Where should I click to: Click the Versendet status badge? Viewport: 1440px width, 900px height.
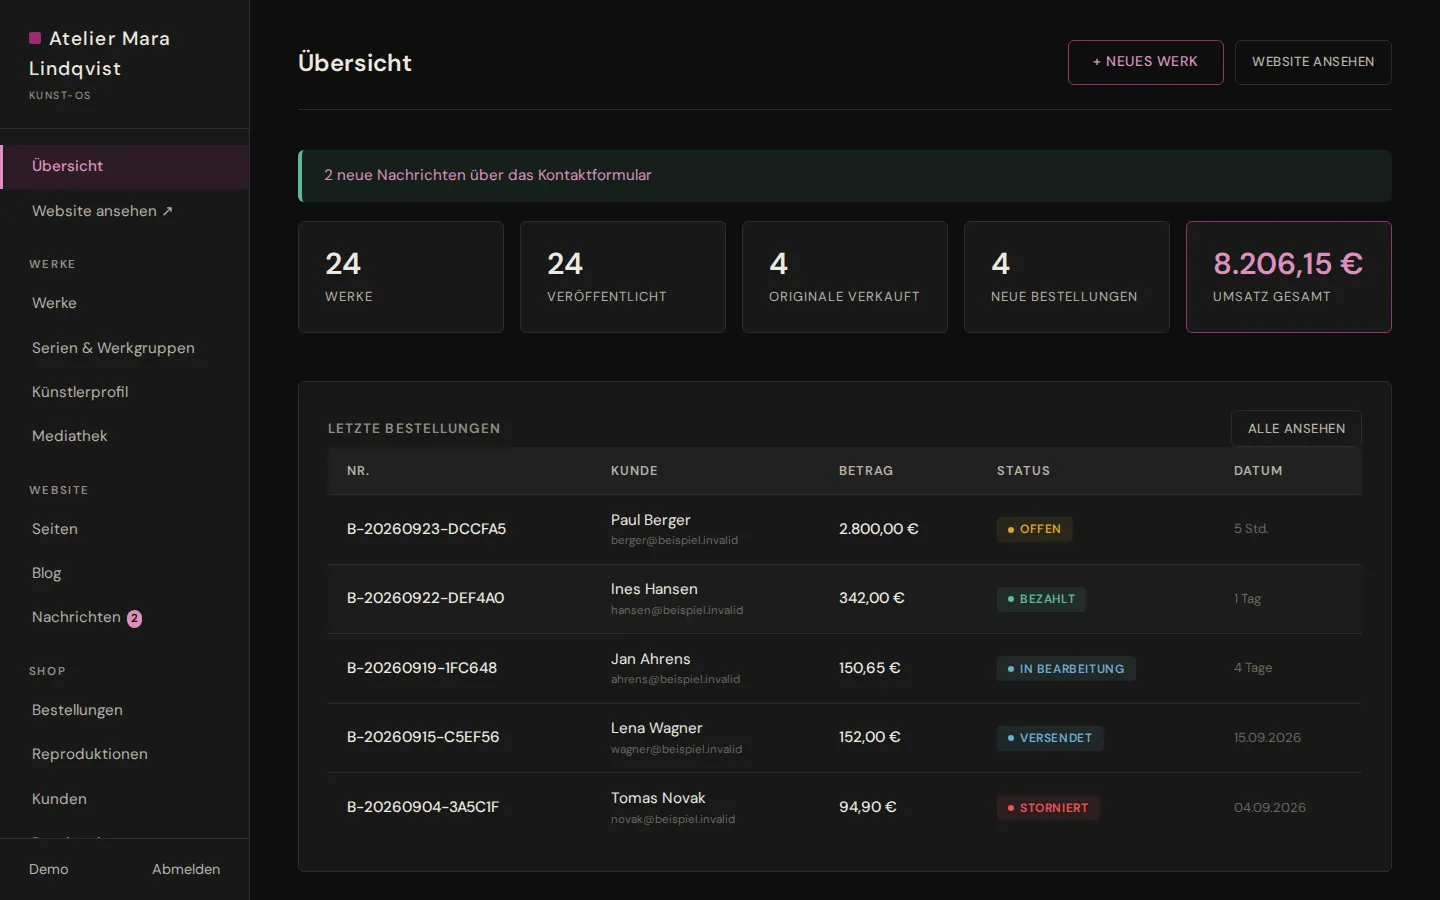click(1050, 738)
